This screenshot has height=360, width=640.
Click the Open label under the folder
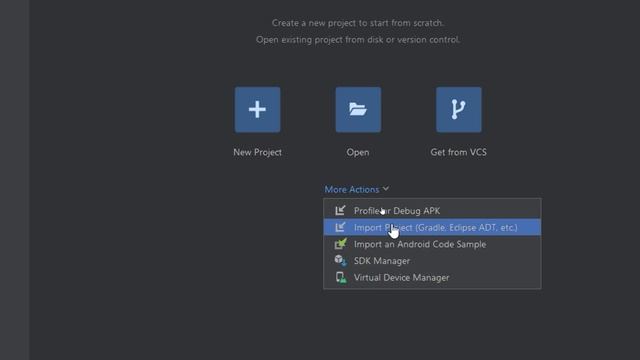[x=358, y=152]
